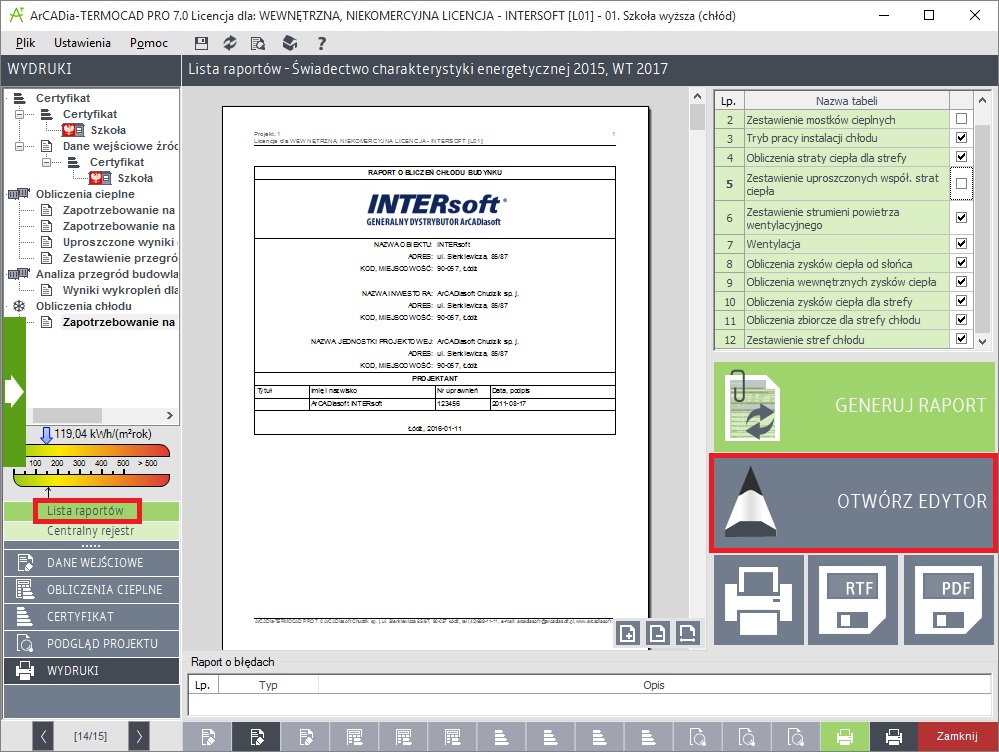Click the white arrow on the green side tab
This screenshot has width=999, height=752.
point(13,391)
